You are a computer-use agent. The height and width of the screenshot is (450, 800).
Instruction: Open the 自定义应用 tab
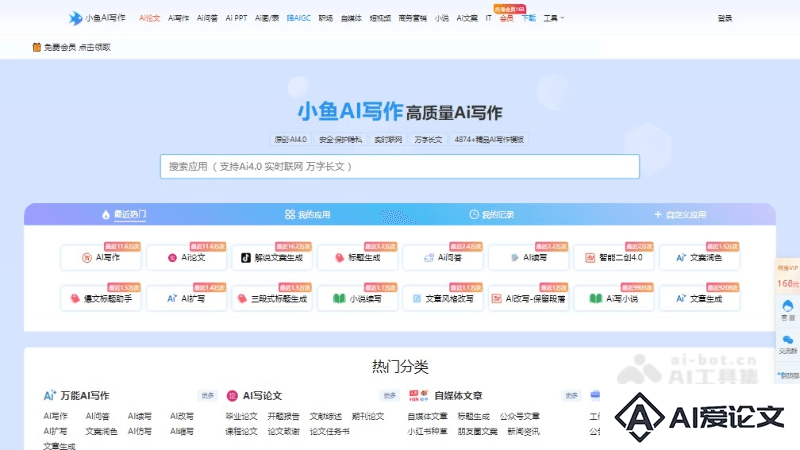[680, 215]
